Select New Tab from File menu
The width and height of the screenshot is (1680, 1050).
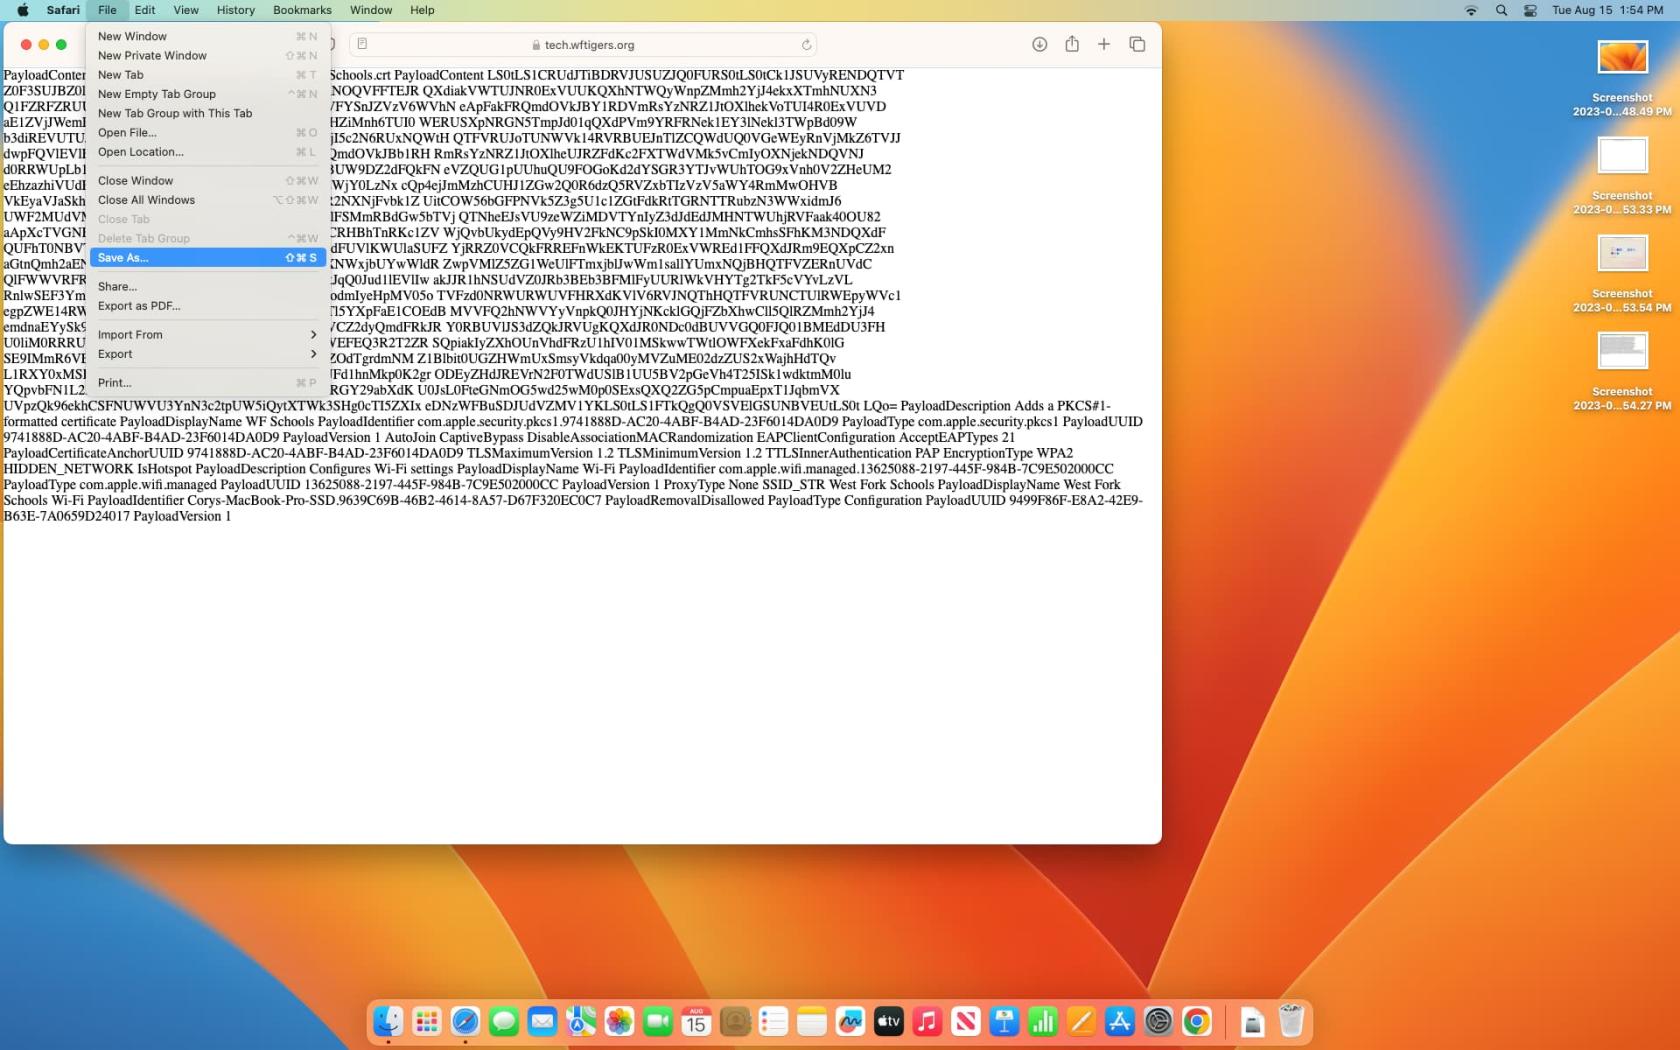(x=208, y=75)
